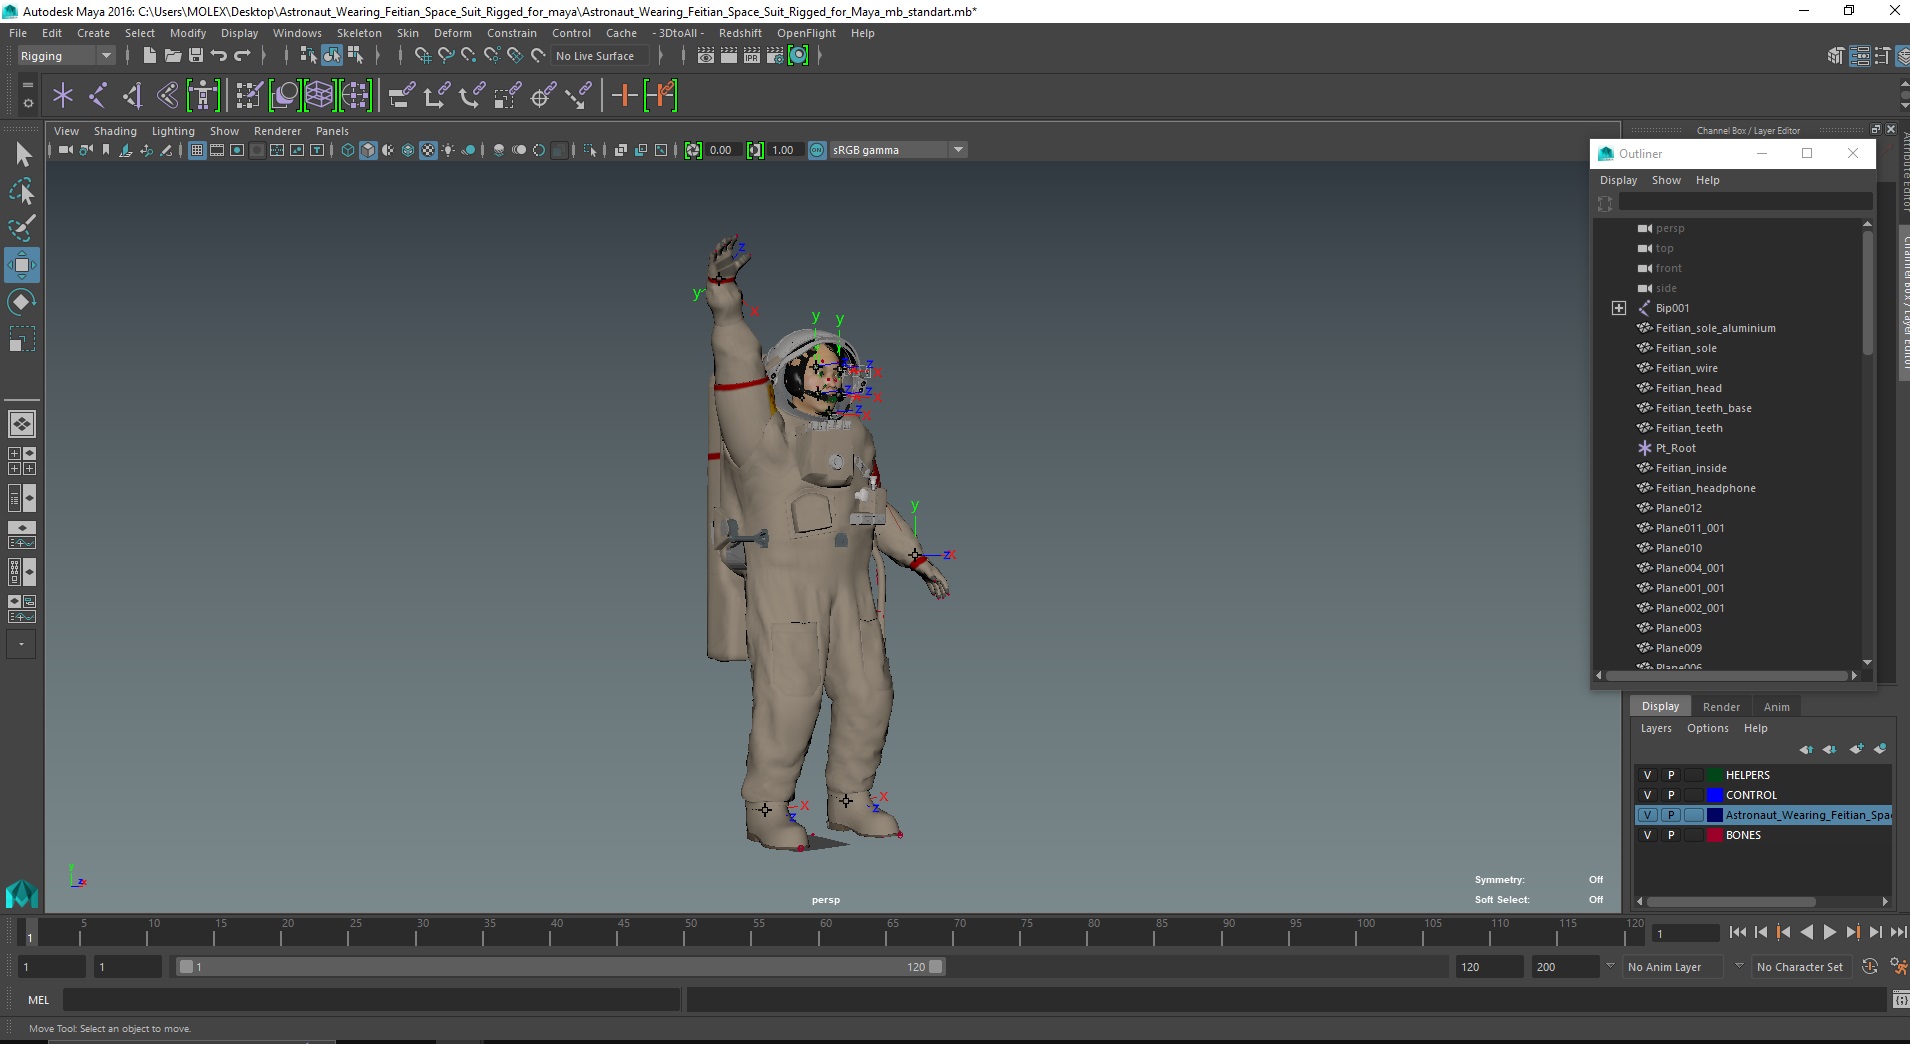
Task: Click the range slider start handle
Action: [185, 967]
